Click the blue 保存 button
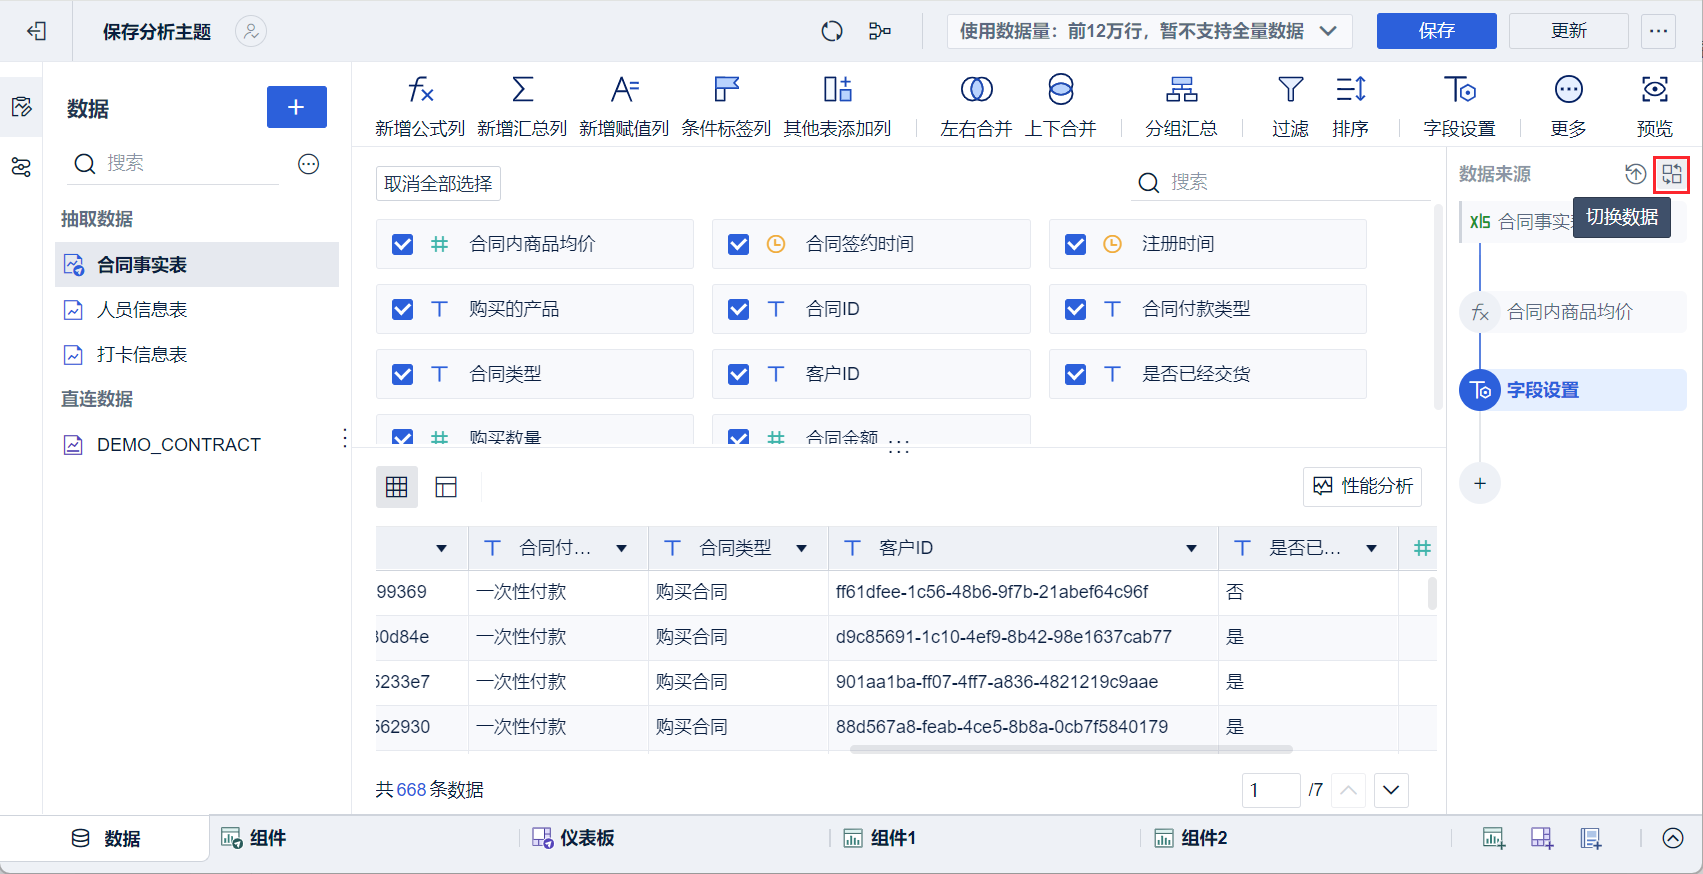The width and height of the screenshot is (1703, 874). (1437, 31)
